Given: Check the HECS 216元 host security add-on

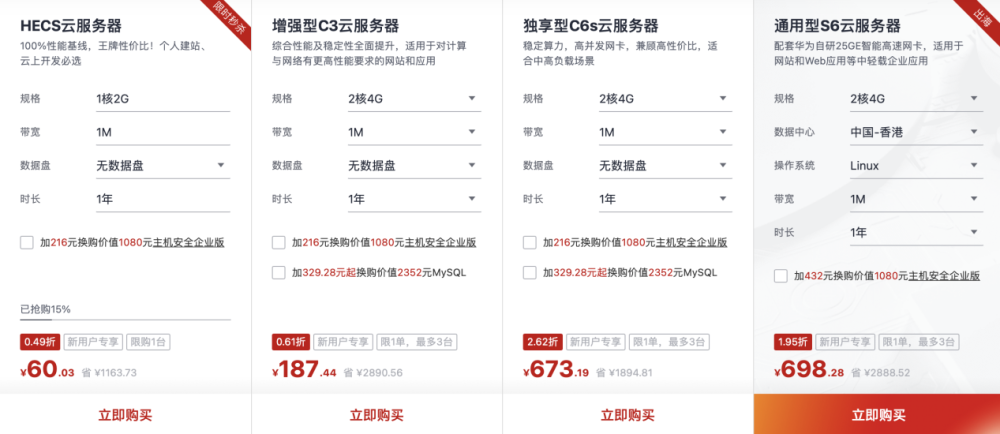Looking at the screenshot, I should coord(27,243).
